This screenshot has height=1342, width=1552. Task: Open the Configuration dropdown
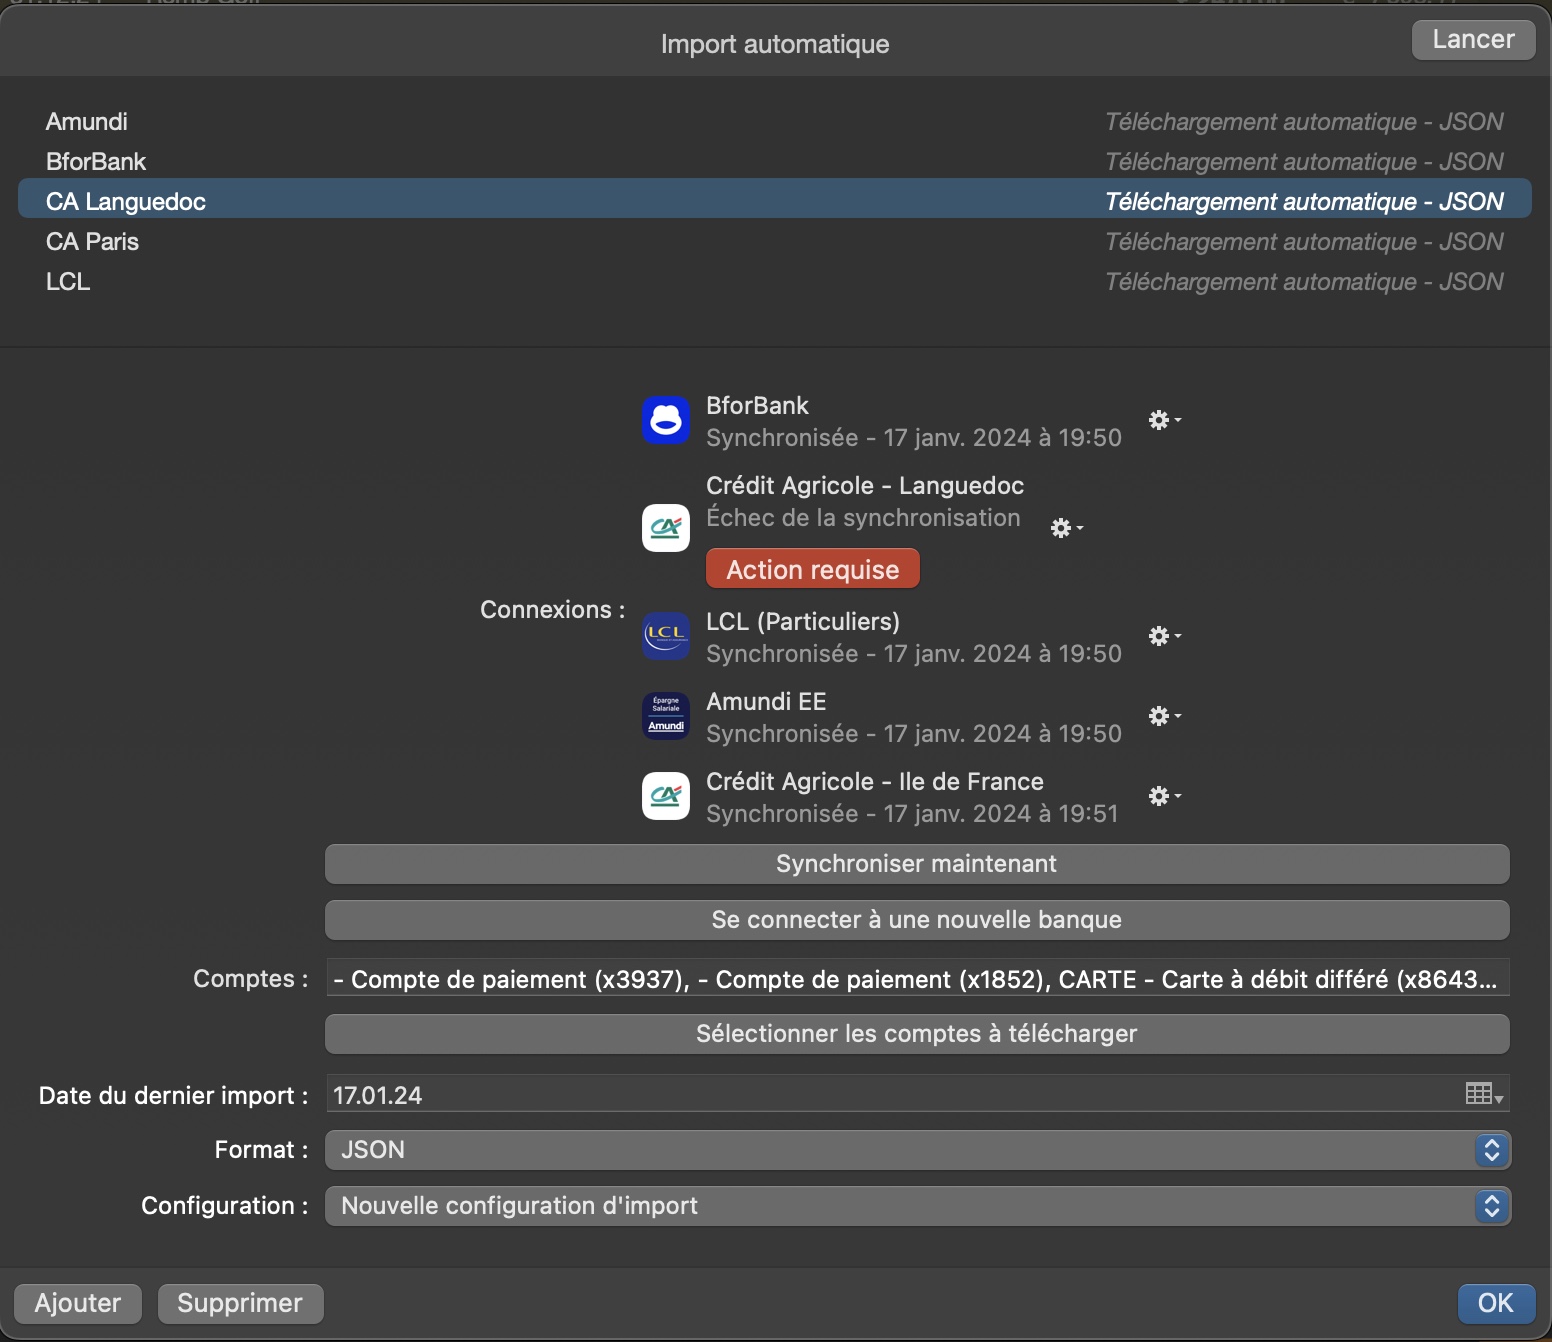917,1206
